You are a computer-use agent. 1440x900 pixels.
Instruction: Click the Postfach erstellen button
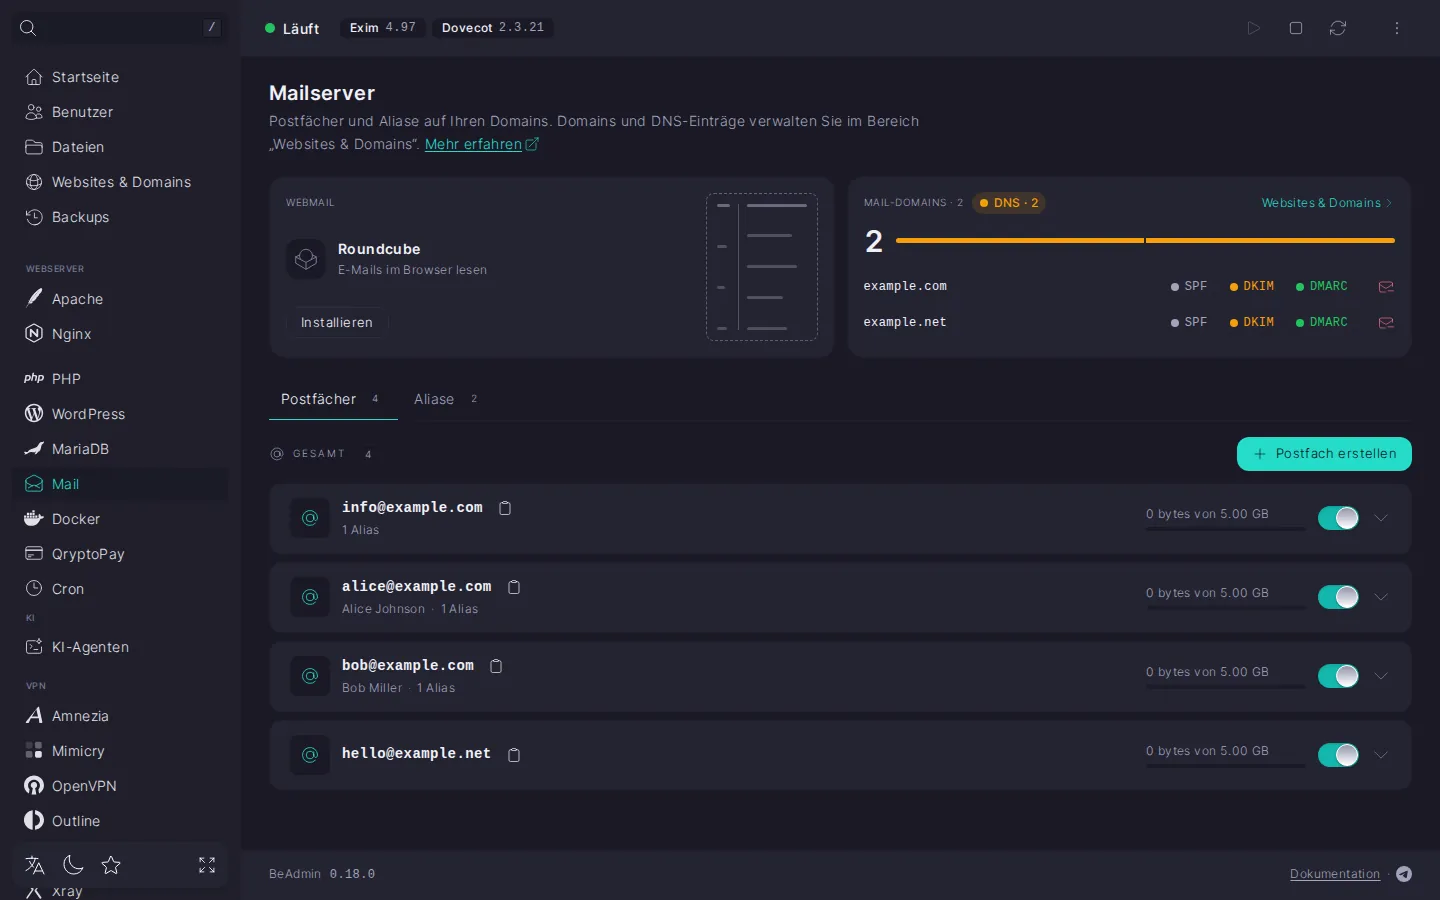pos(1324,454)
